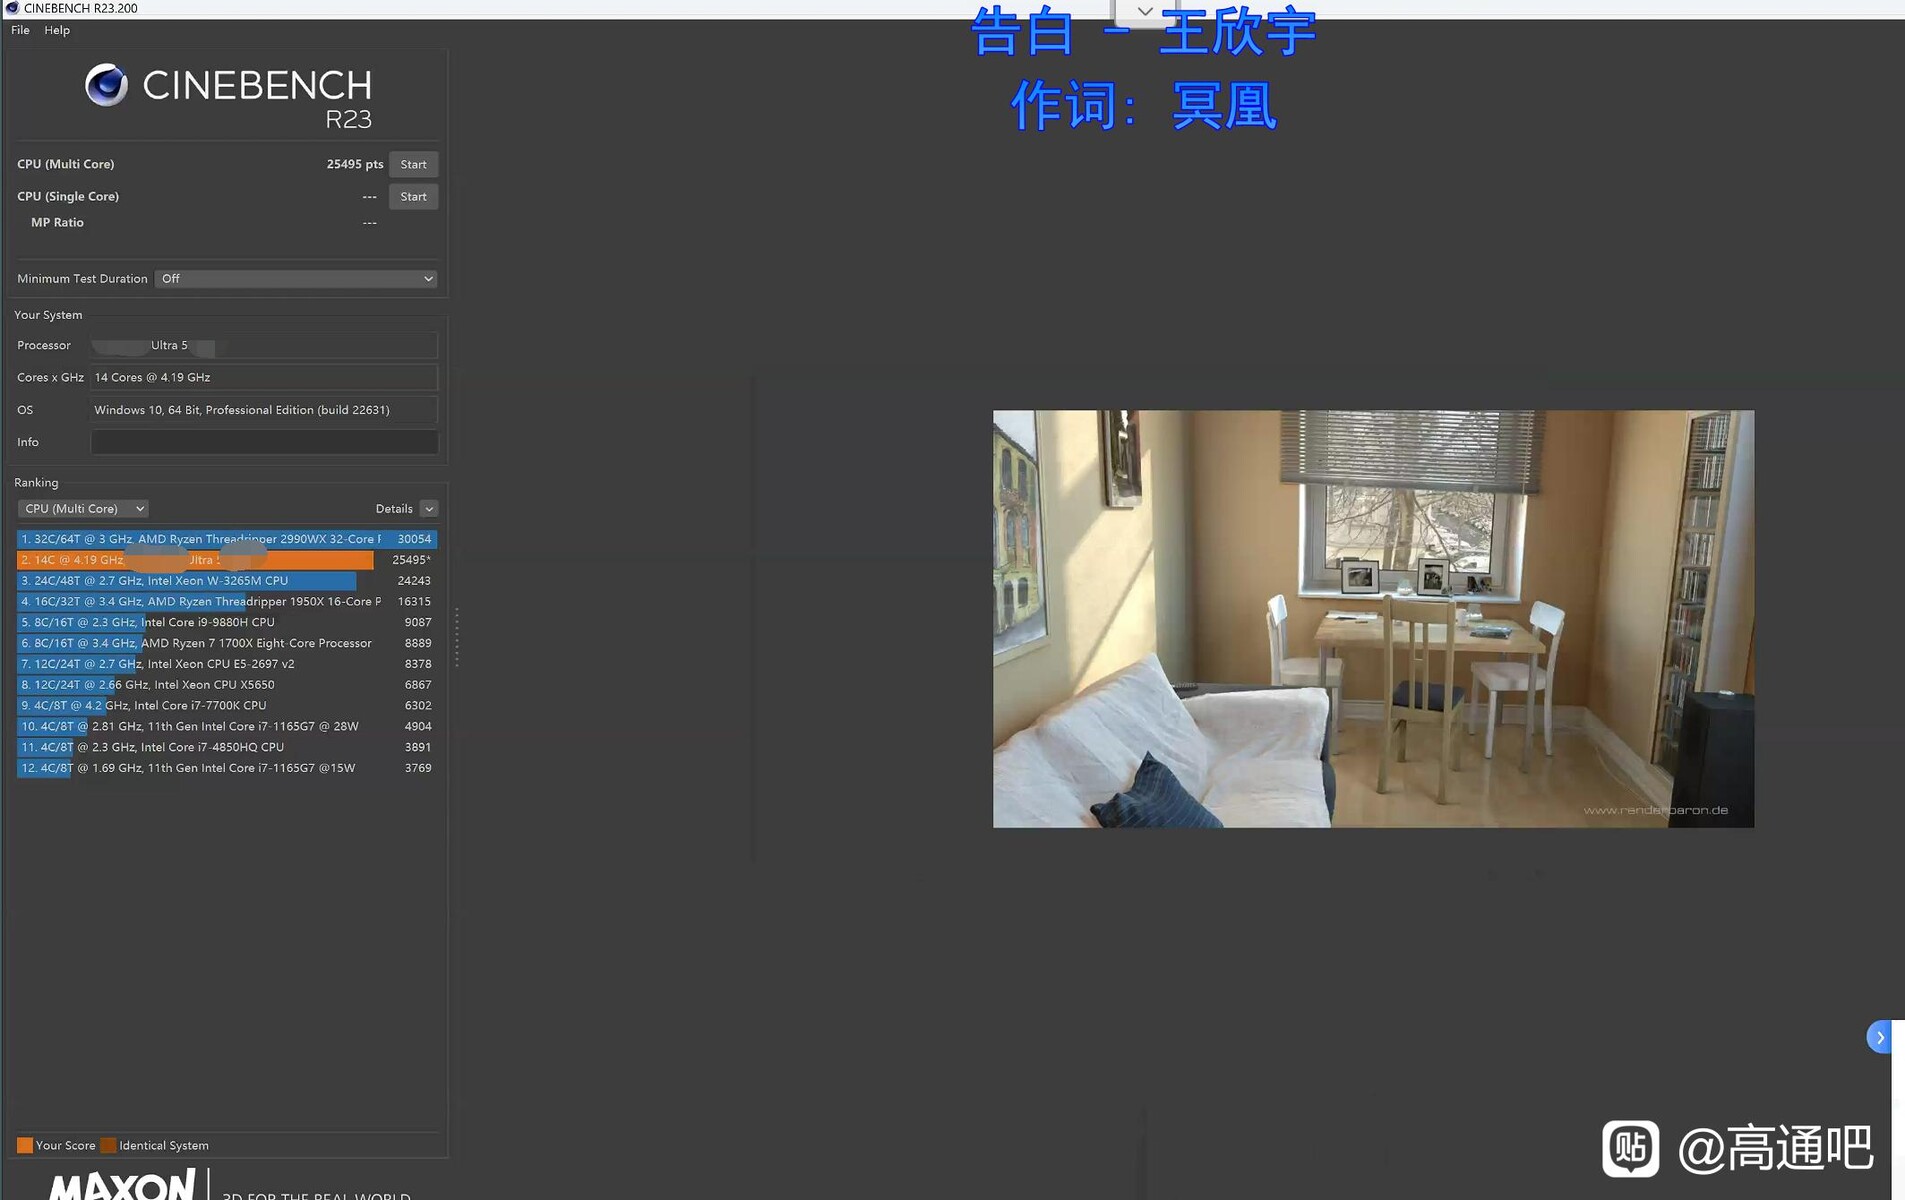Expand the top-center collapse chevron tab
The height and width of the screenshot is (1200, 1905).
[x=1145, y=12]
